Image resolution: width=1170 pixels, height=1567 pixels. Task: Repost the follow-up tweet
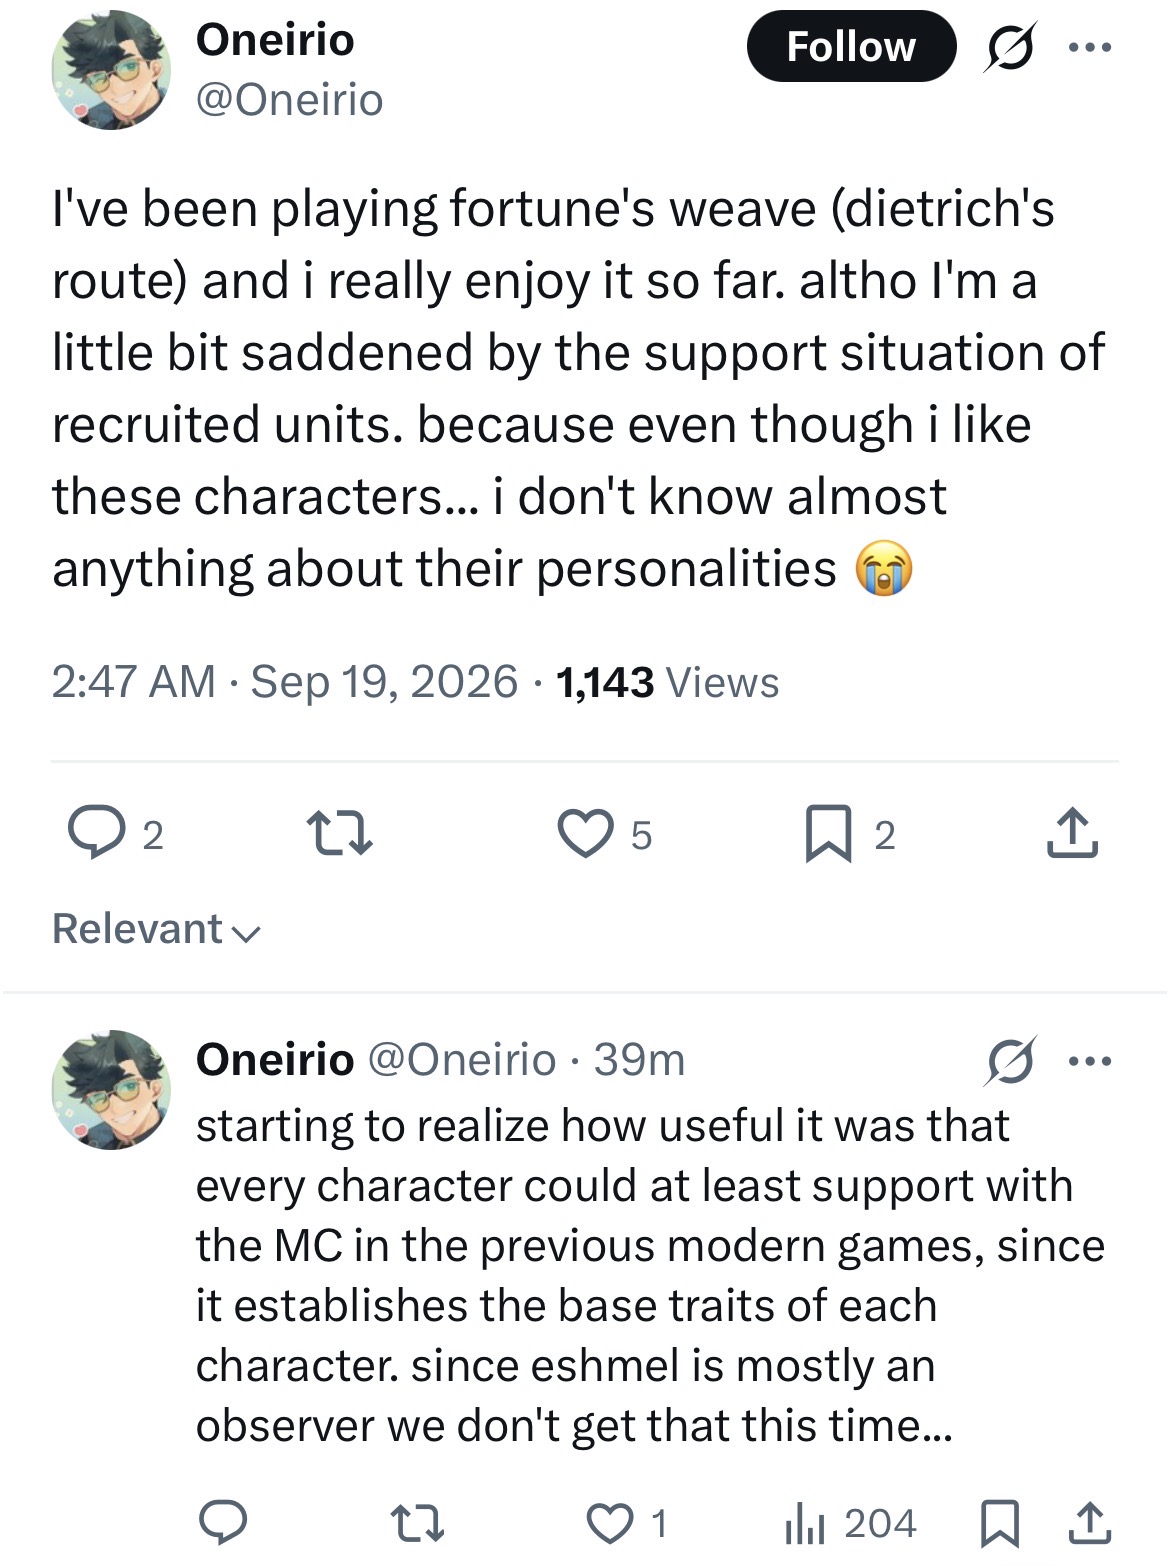[416, 1523]
